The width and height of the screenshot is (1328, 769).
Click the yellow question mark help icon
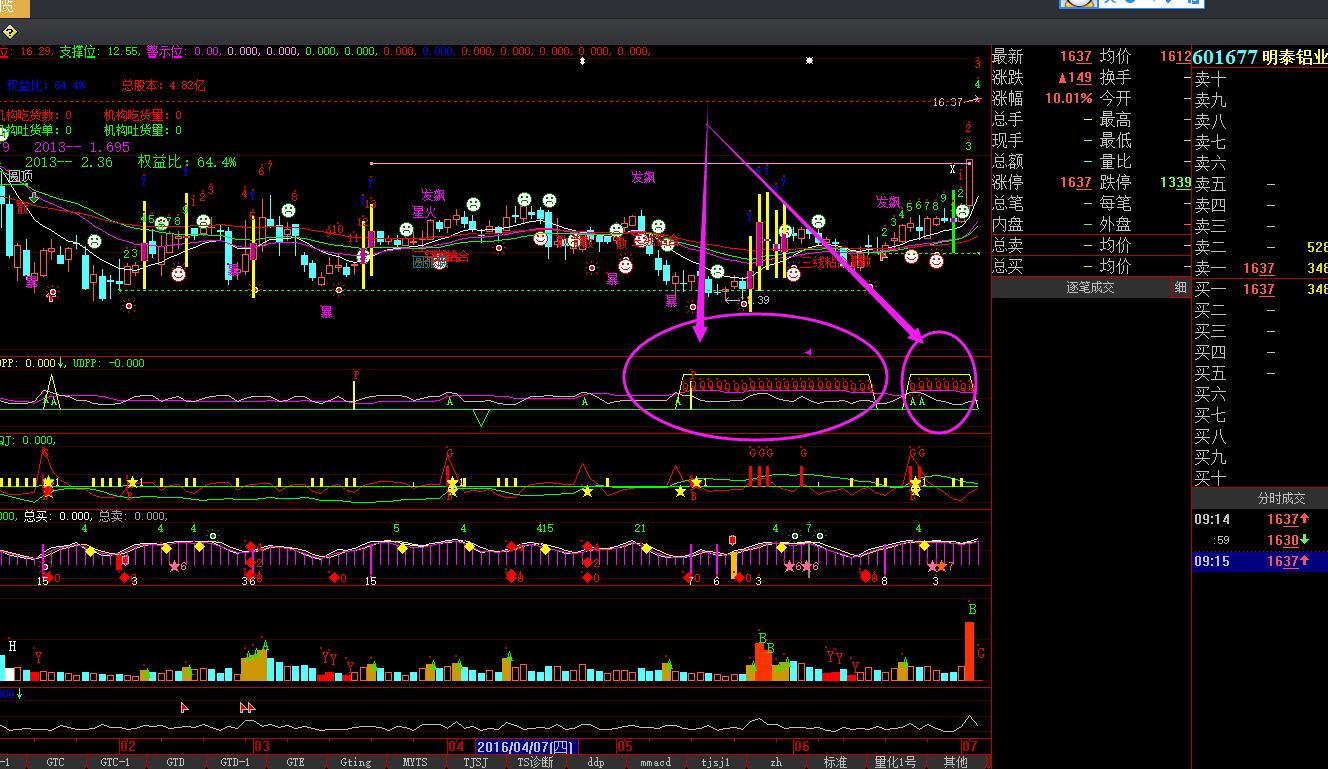coord(10,32)
